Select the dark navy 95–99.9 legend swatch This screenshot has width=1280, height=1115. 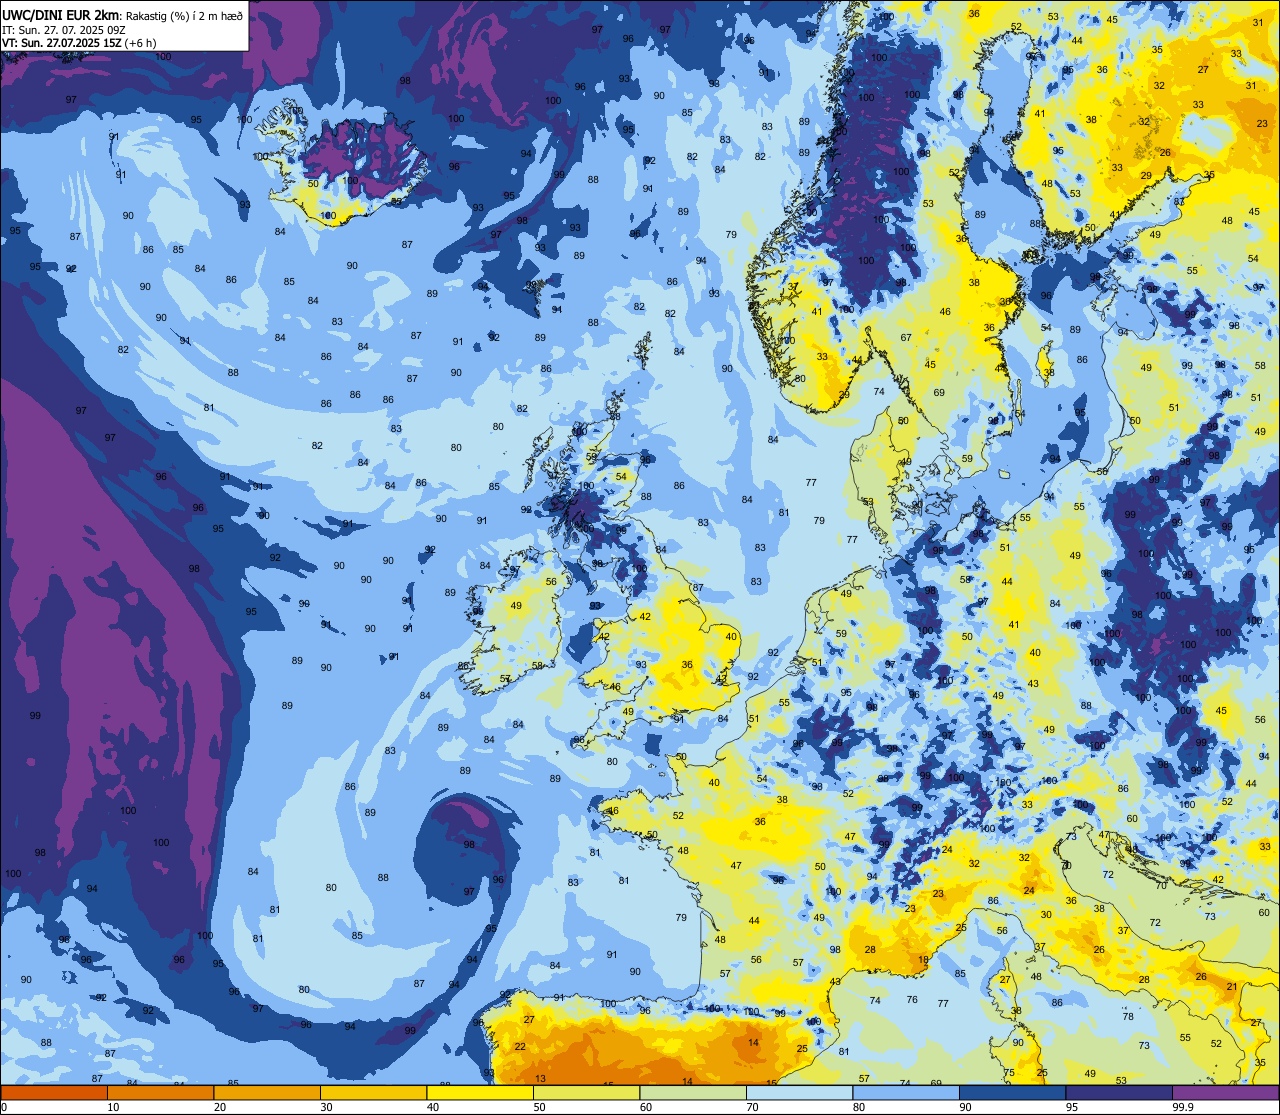(1119, 1092)
